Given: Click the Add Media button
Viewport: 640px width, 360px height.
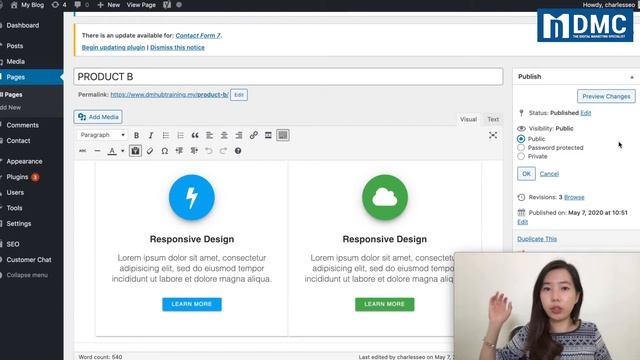Looking at the screenshot, I should 98,117.
